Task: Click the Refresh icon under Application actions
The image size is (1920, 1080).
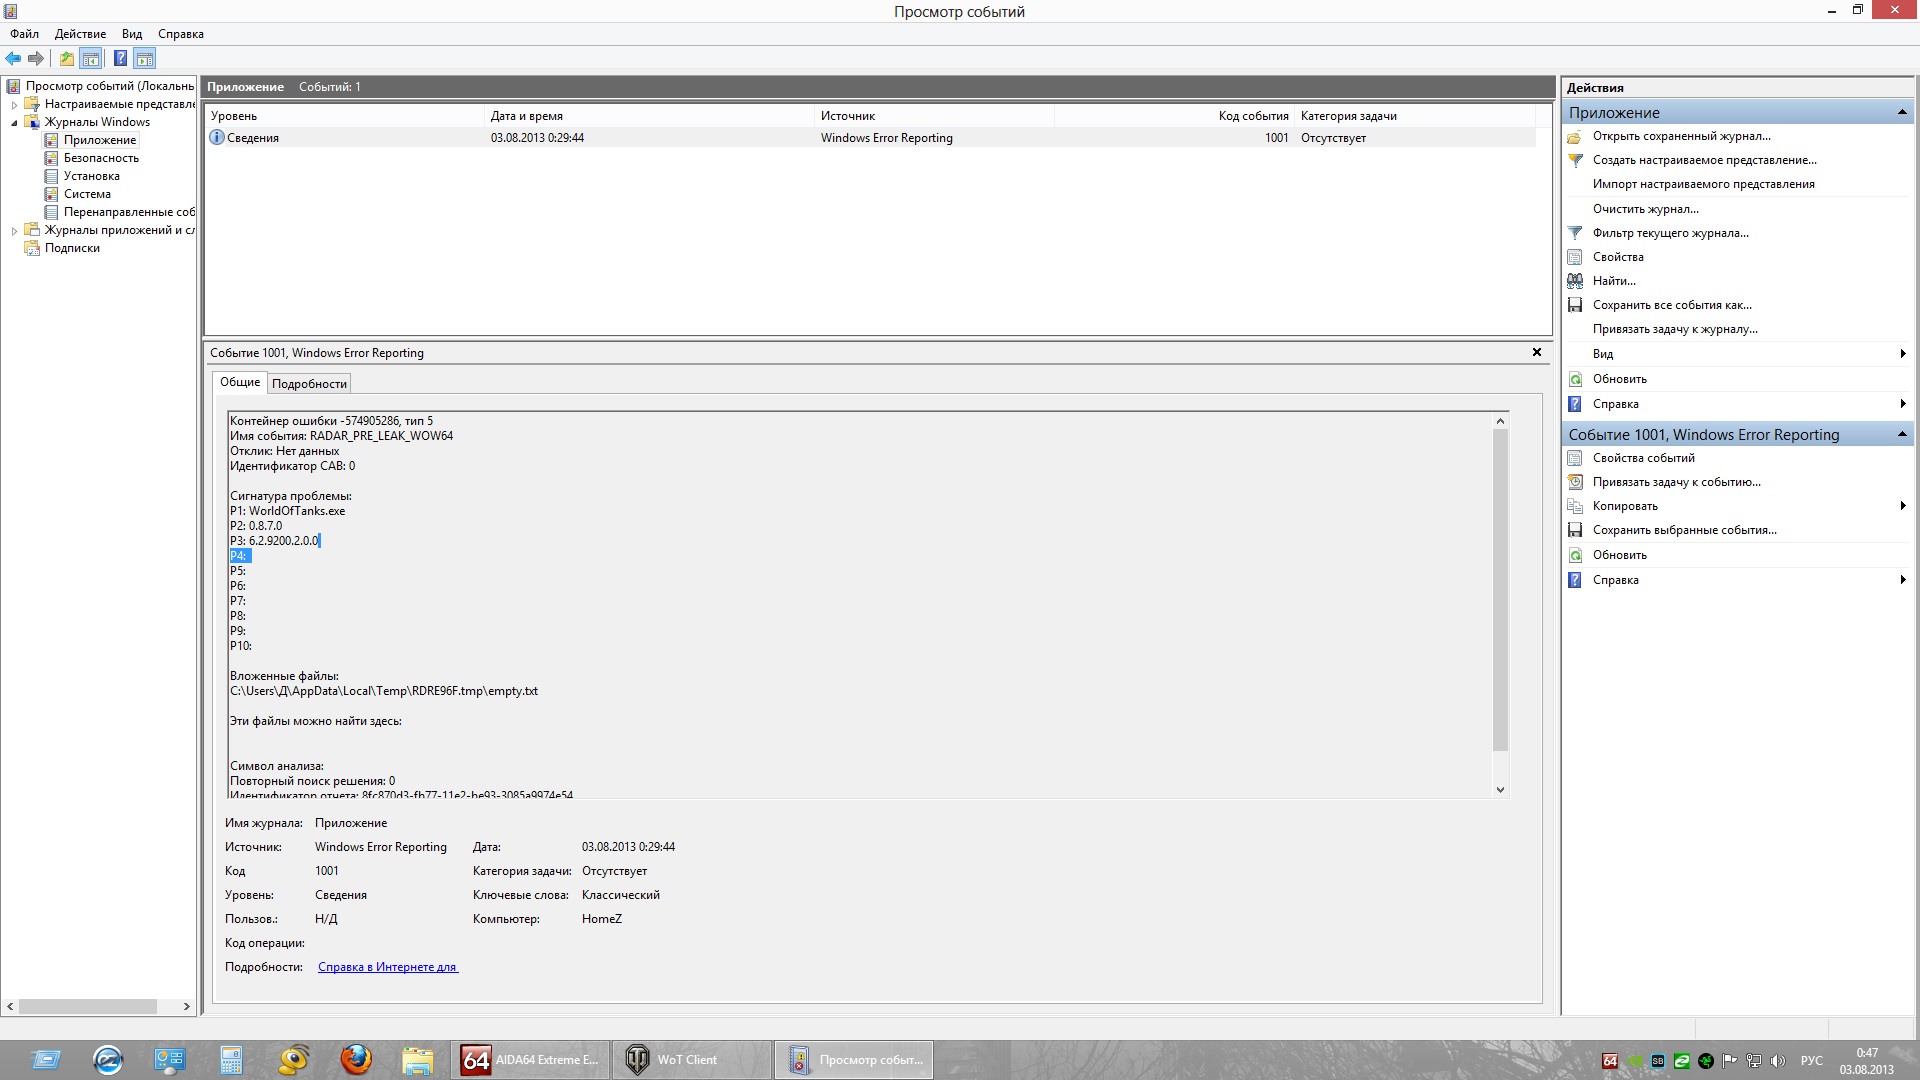Action: (x=1575, y=379)
